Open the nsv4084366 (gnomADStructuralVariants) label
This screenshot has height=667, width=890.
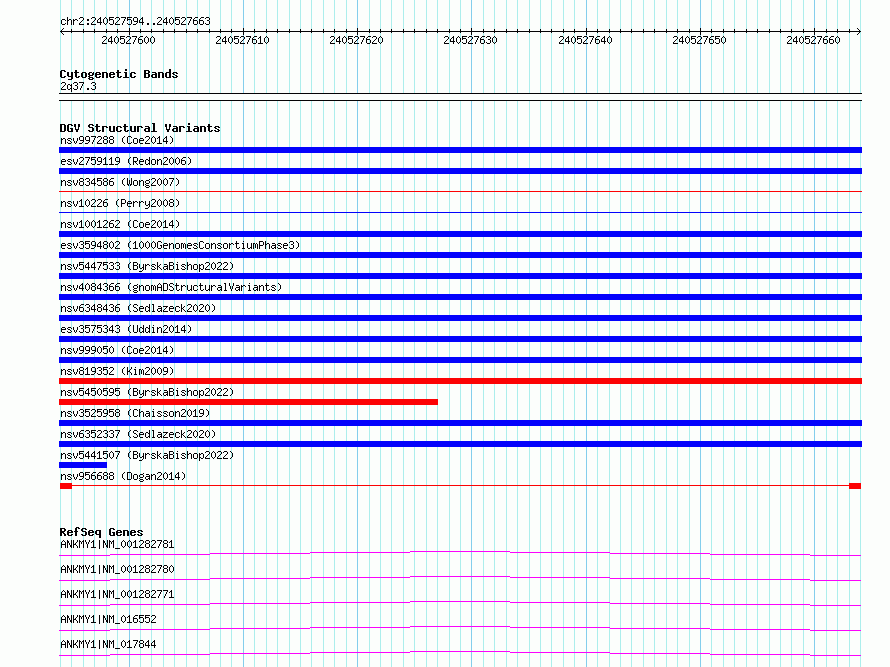(x=171, y=287)
